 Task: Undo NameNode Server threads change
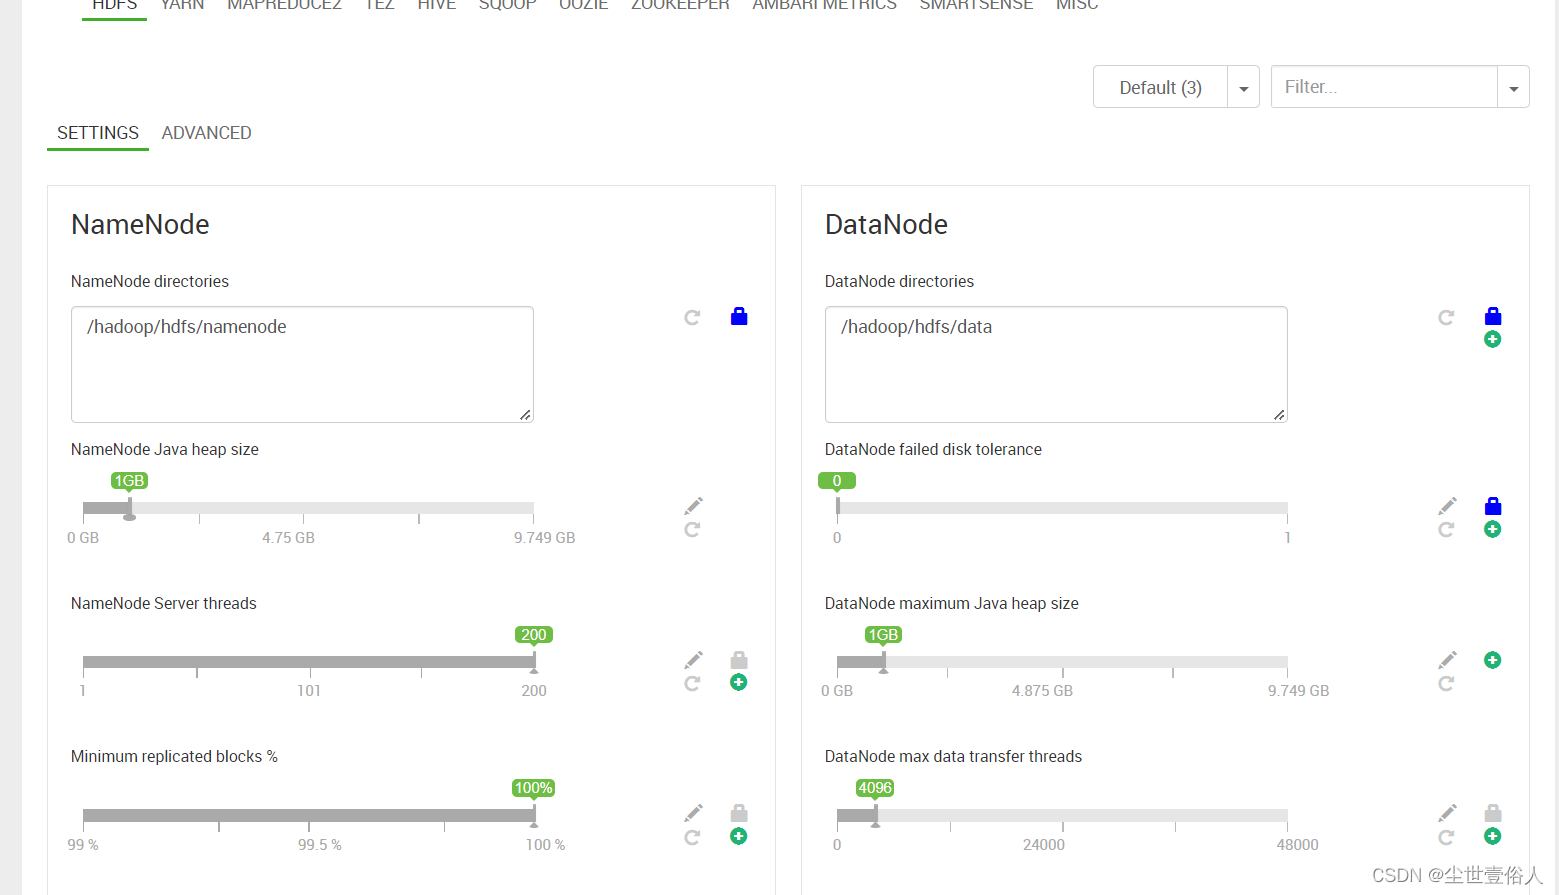click(x=692, y=683)
